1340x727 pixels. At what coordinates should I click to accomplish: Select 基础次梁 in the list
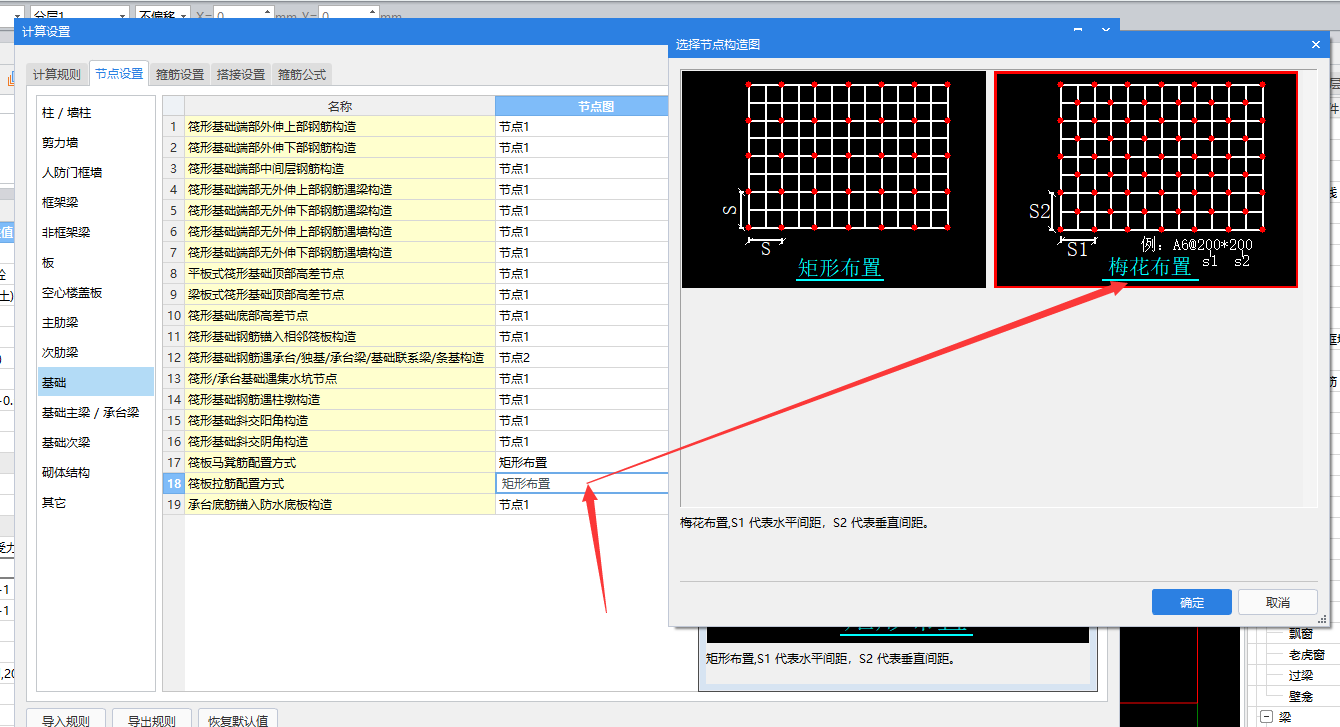coord(95,442)
